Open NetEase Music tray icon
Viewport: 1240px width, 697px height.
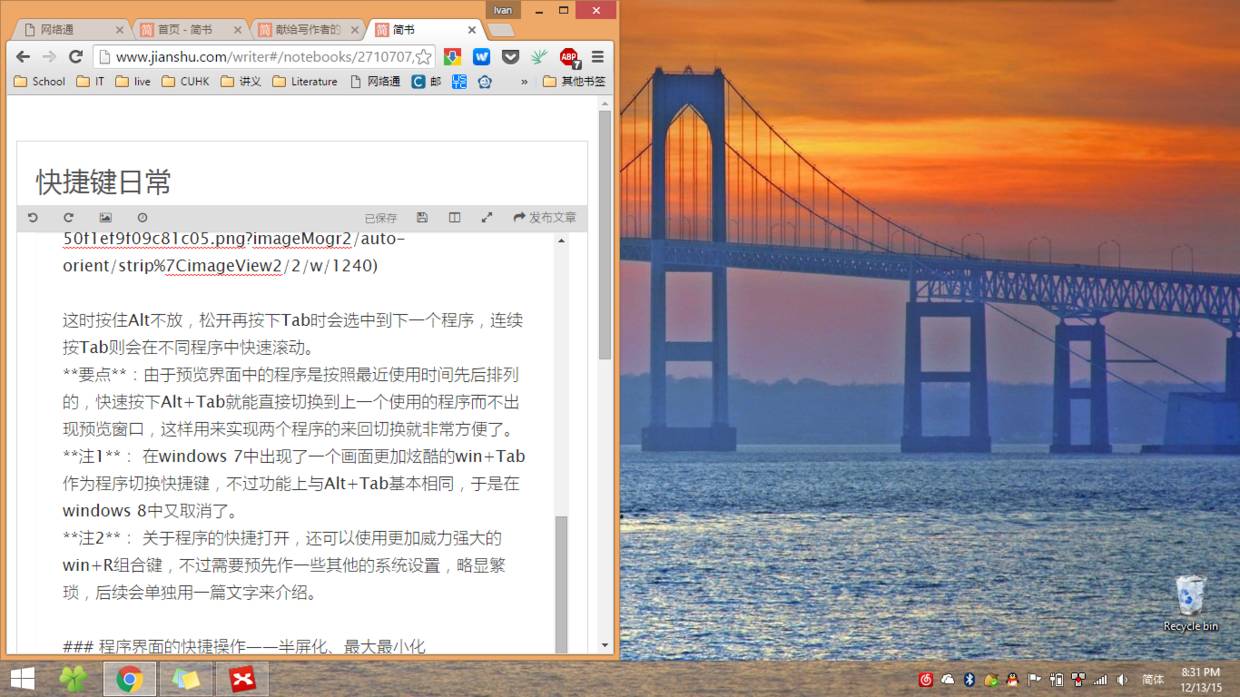click(x=926, y=680)
